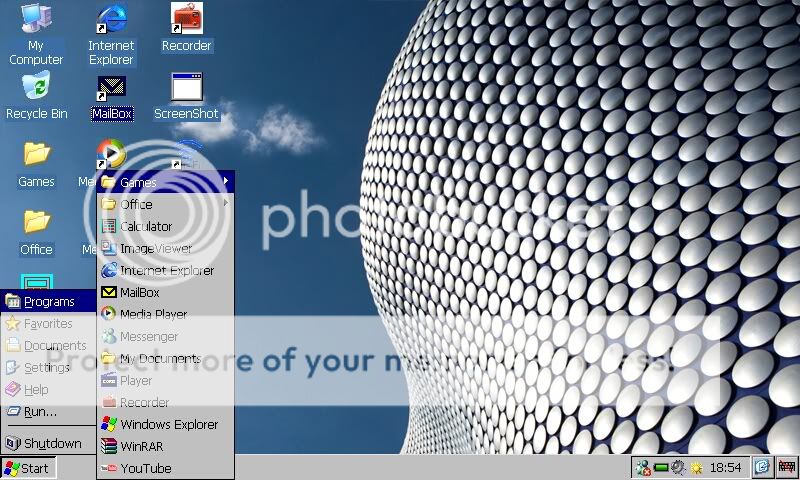Click the Messenger status tray icon
This screenshot has width=800, height=480.
pyautogui.click(x=643, y=467)
